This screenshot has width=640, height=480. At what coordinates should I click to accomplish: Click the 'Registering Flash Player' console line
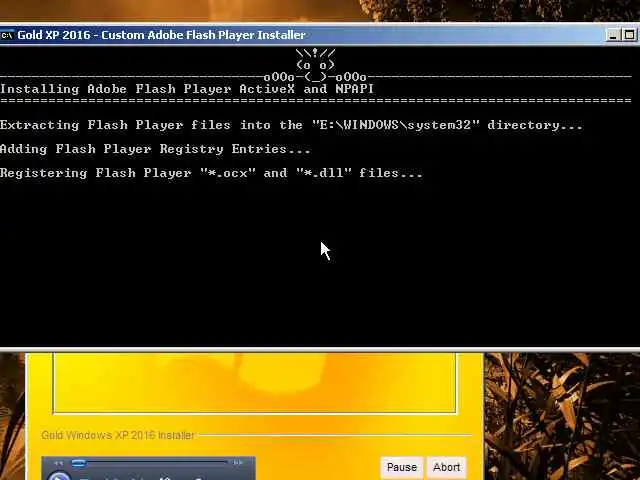(211, 173)
